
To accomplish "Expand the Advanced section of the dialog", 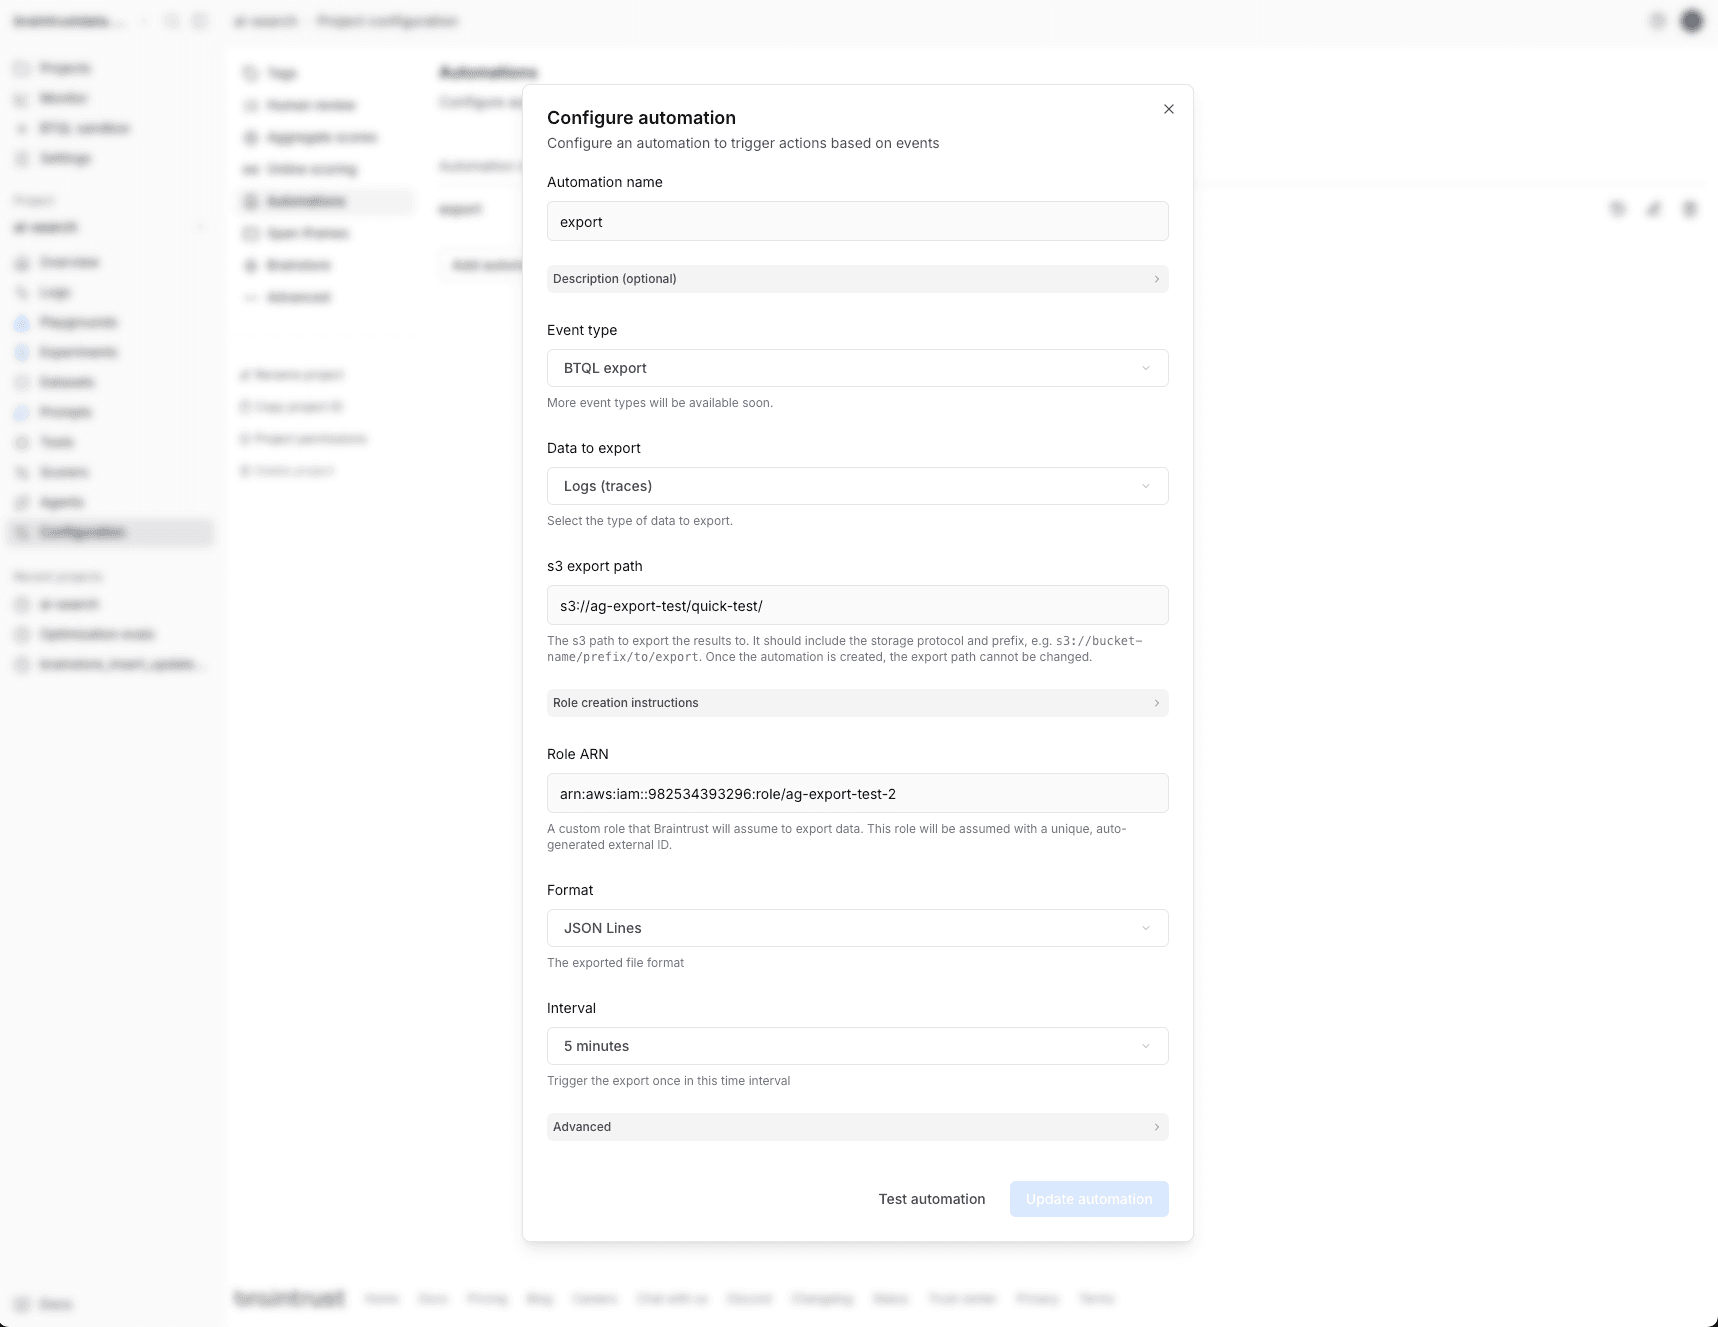I will point(856,1127).
